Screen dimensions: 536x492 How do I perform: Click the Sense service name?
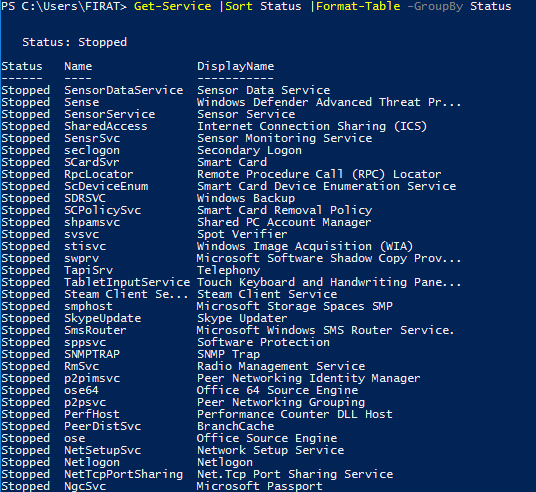point(82,102)
